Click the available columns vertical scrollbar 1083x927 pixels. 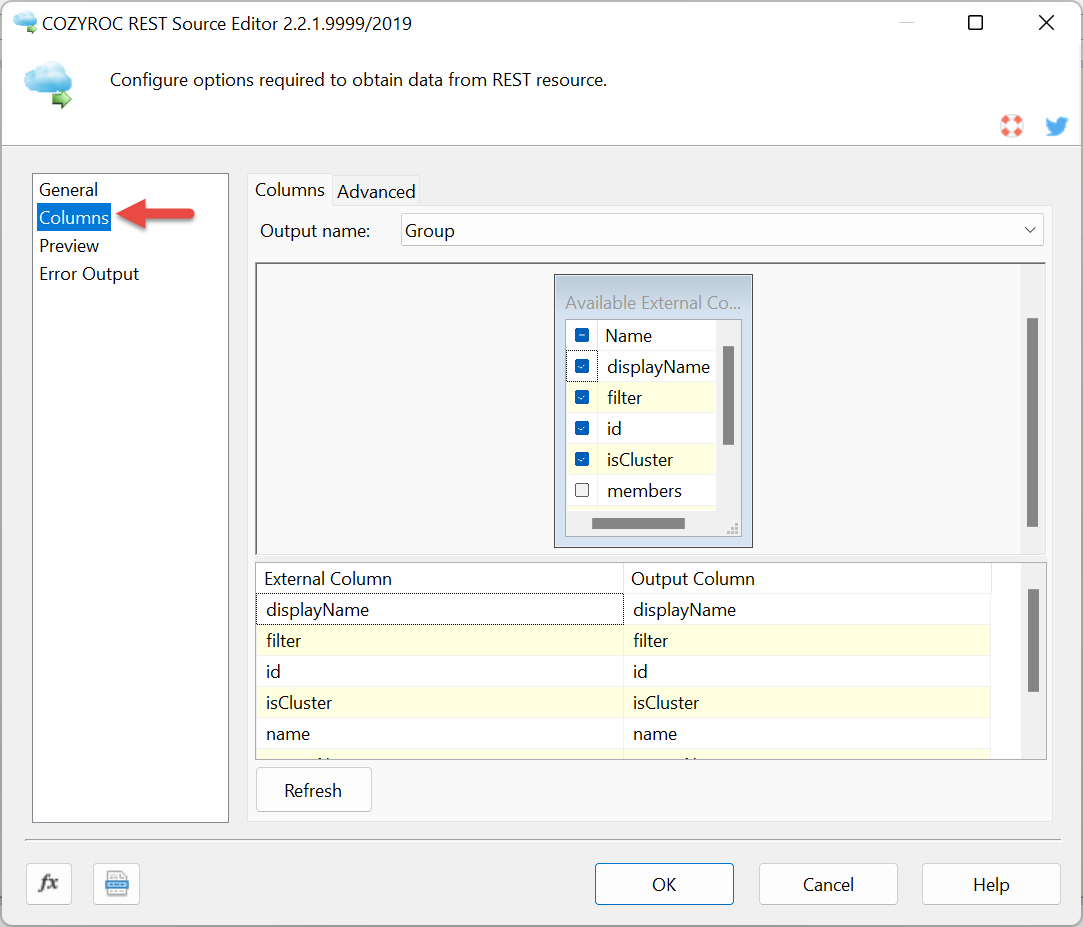click(728, 396)
